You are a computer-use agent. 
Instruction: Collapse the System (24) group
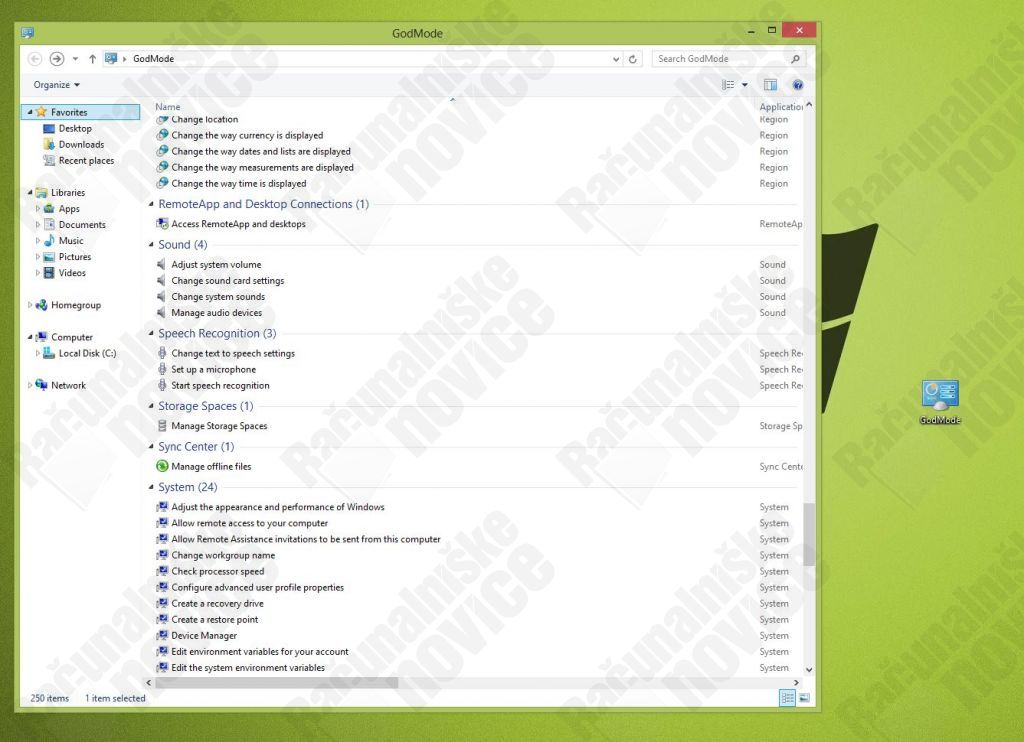click(151, 487)
